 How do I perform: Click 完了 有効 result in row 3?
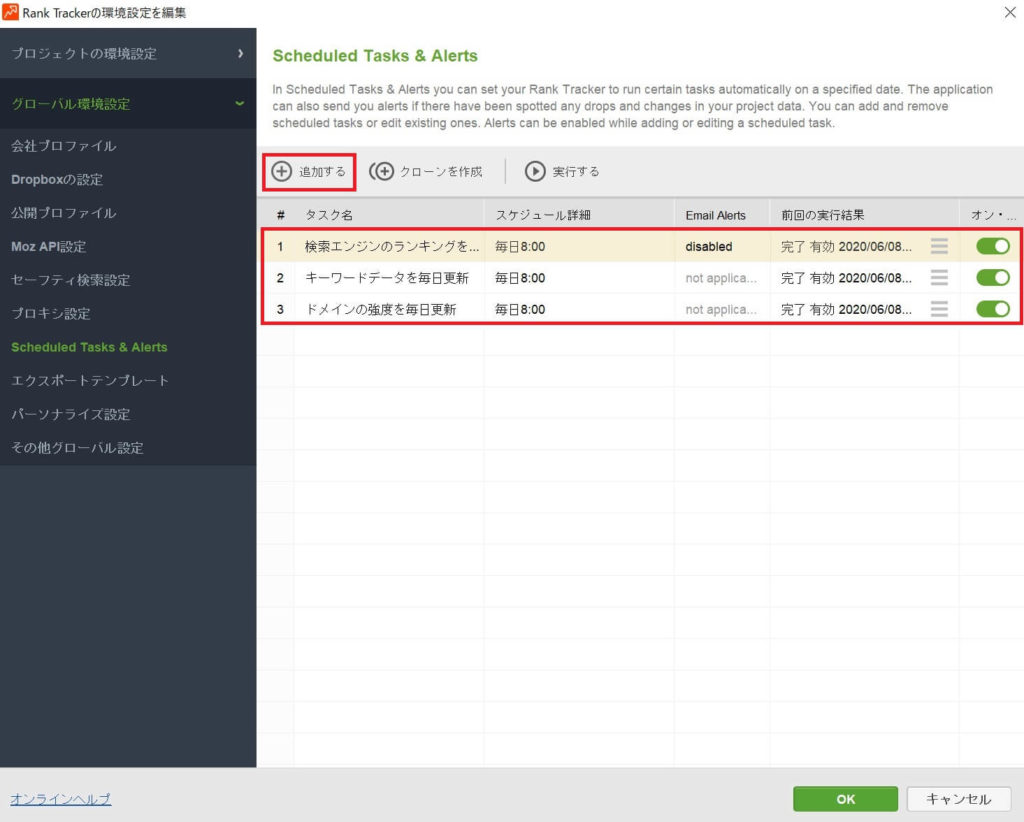click(x=846, y=309)
